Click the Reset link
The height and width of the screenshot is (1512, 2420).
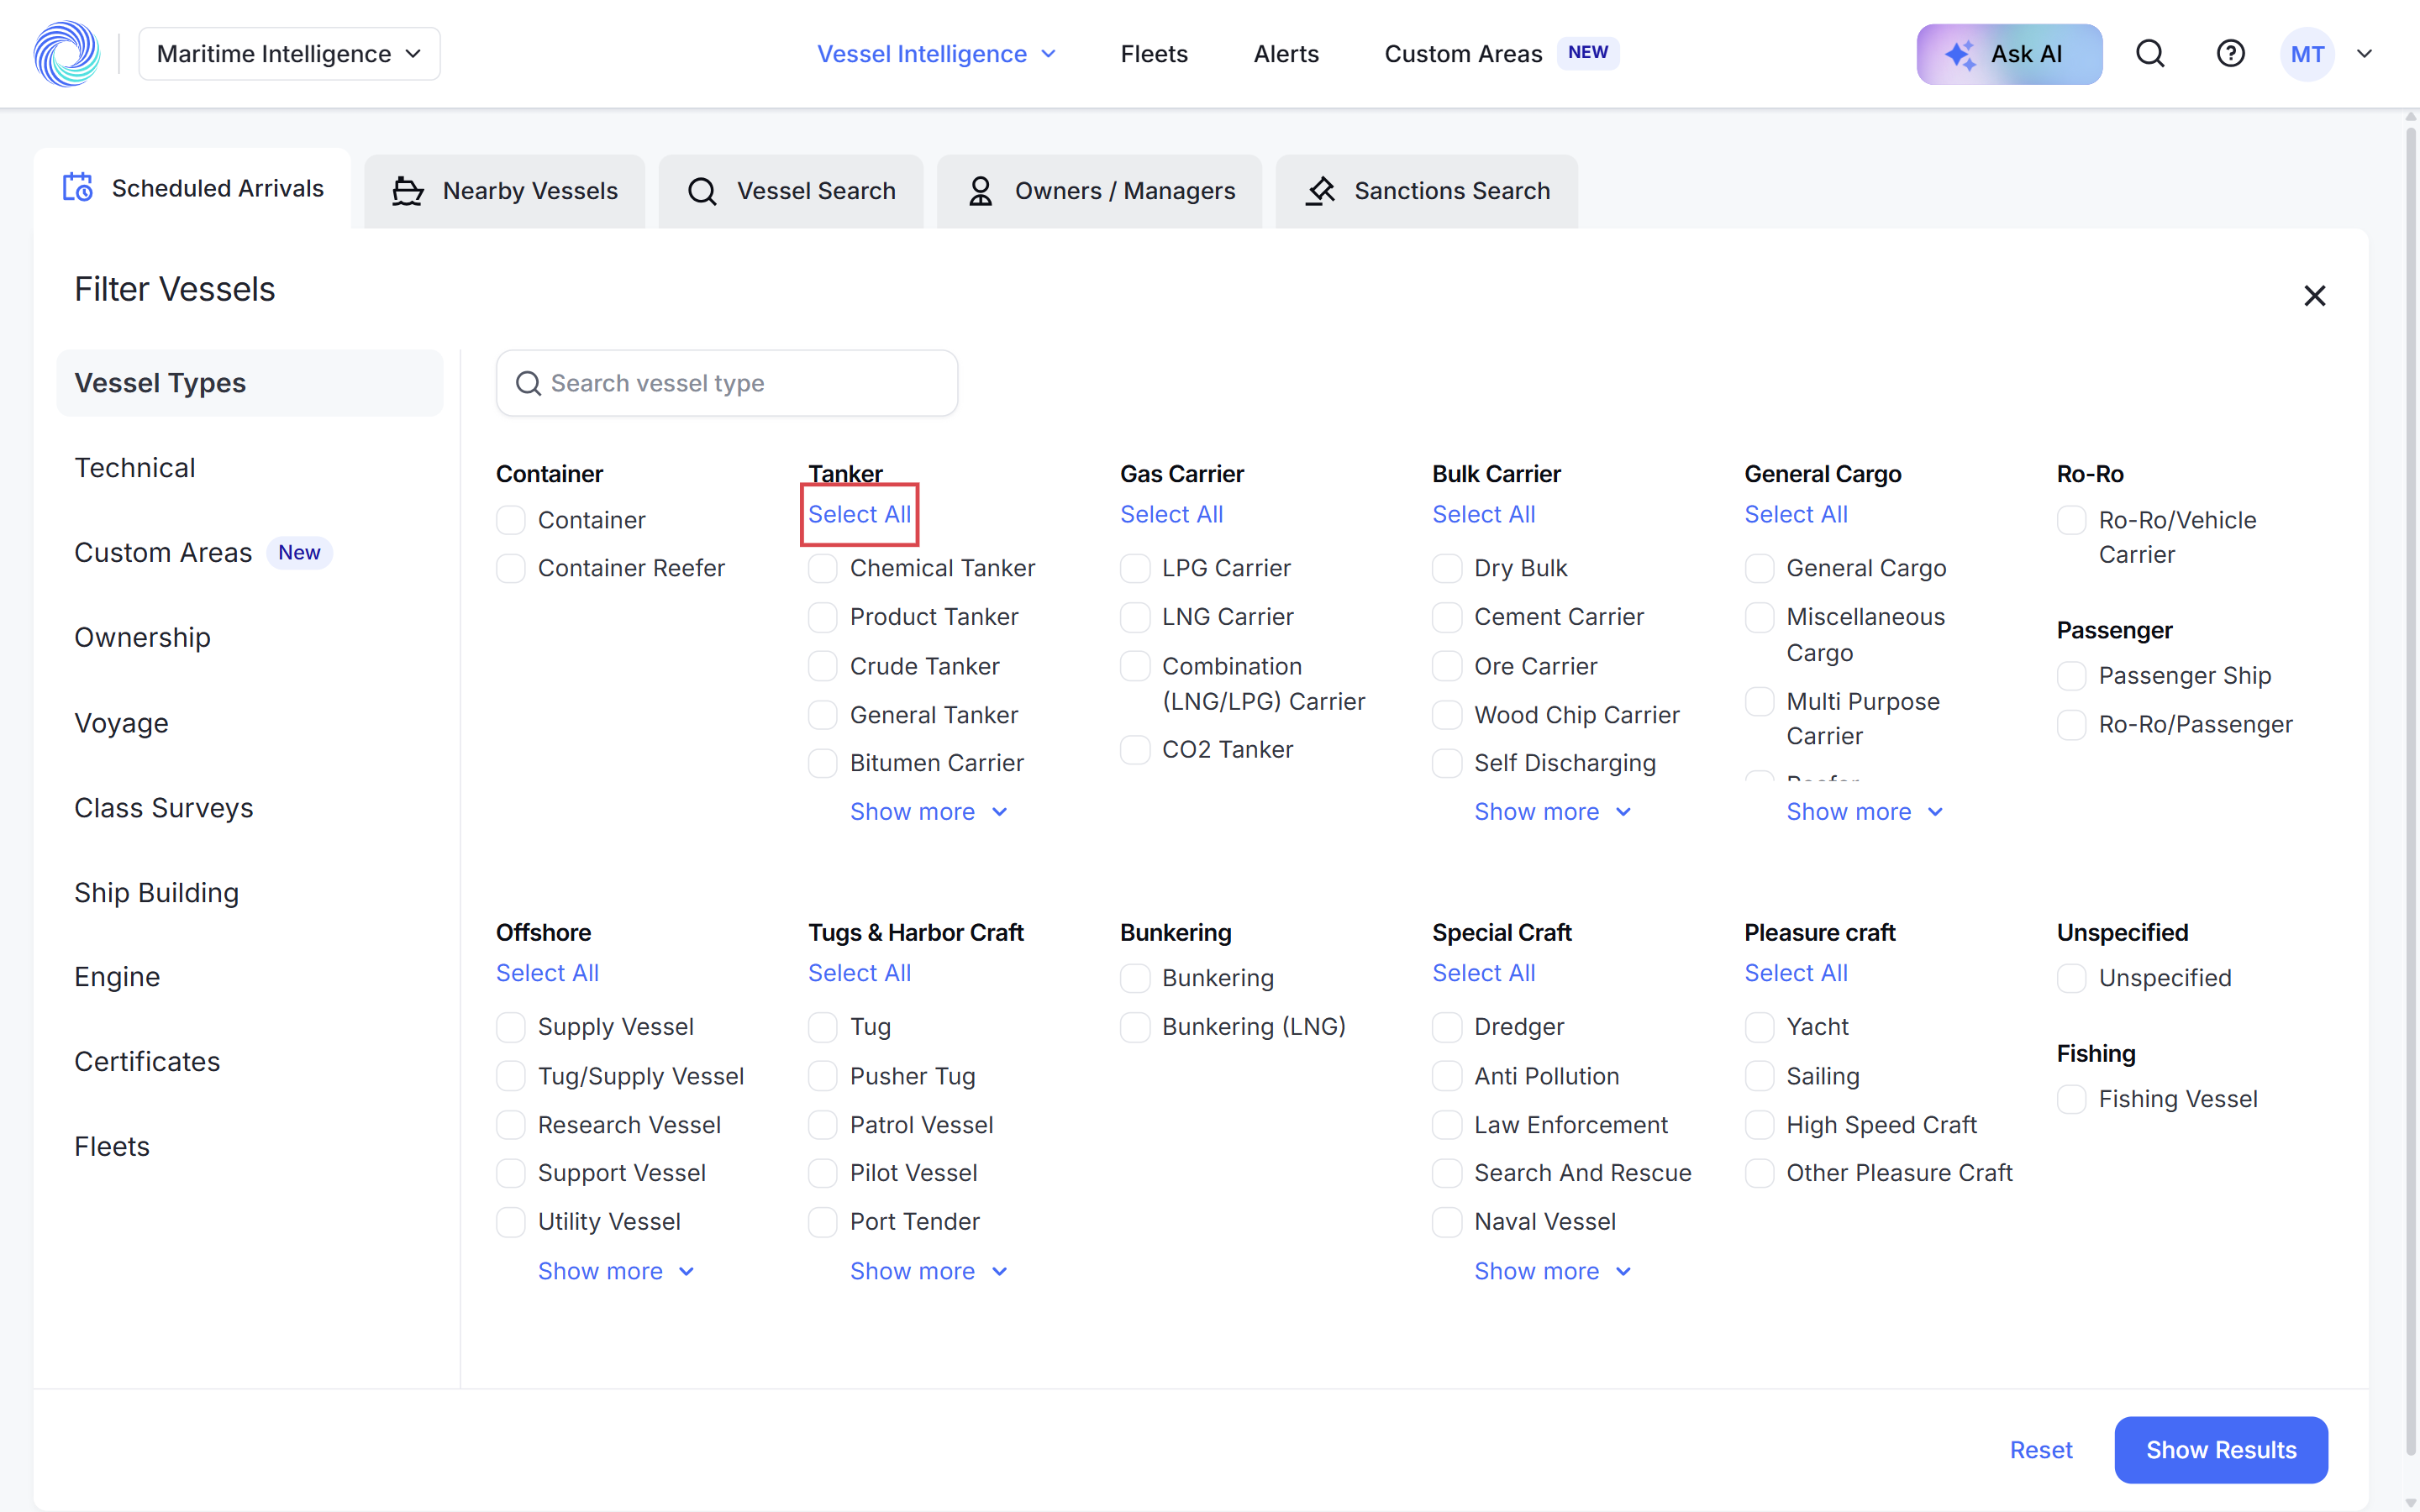tap(2041, 1451)
